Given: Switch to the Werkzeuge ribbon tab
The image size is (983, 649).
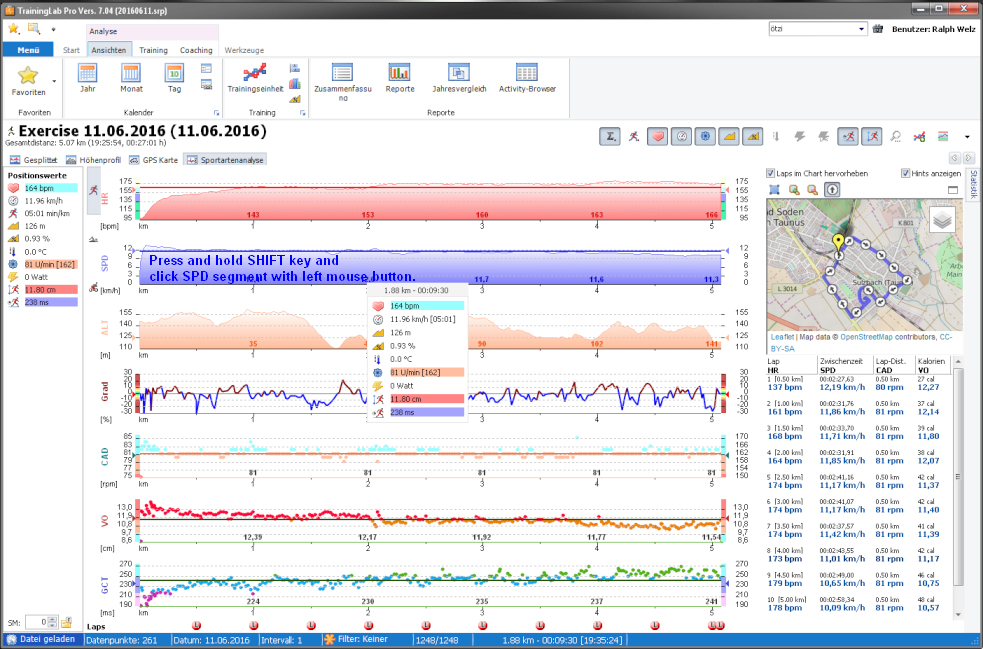Looking at the screenshot, I should tap(244, 50).
